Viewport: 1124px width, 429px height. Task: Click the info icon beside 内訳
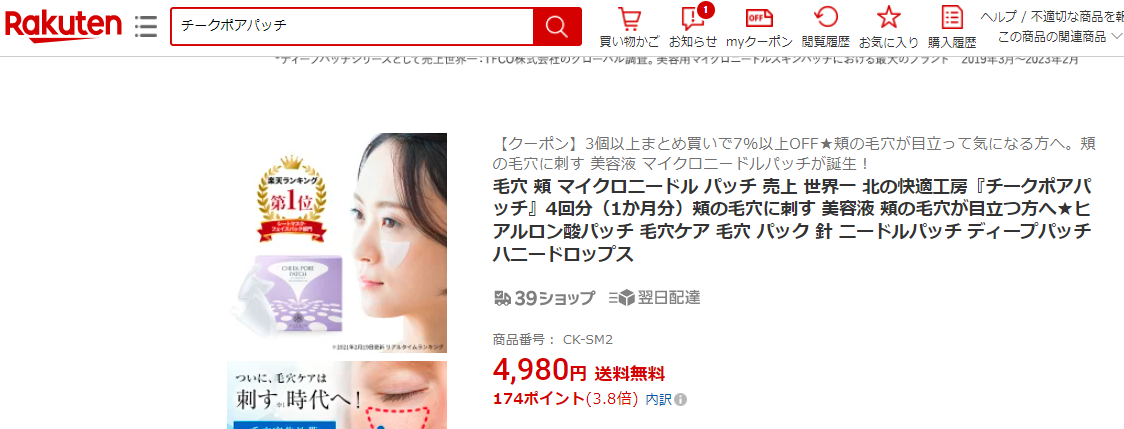click(x=681, y=400)
